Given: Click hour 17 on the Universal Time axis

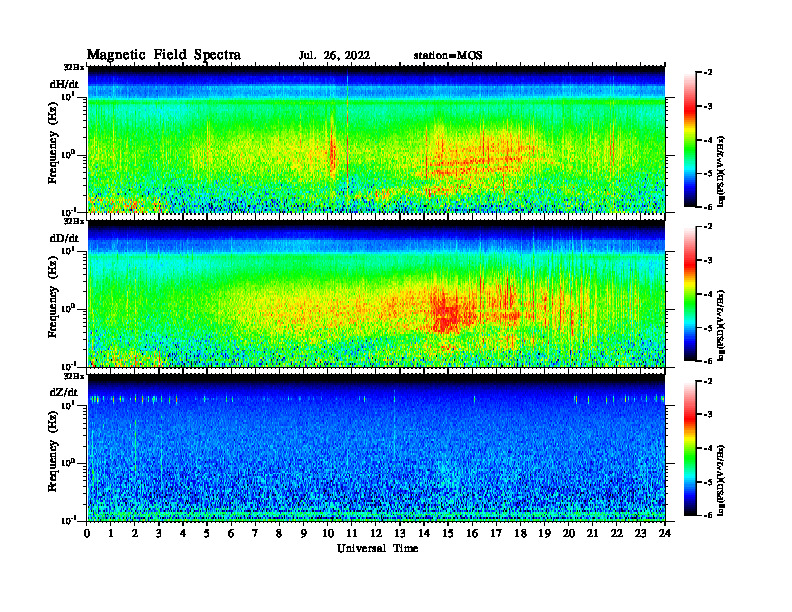Looking at the screenshot, I should pyautogui.click(x=496, y=533).
